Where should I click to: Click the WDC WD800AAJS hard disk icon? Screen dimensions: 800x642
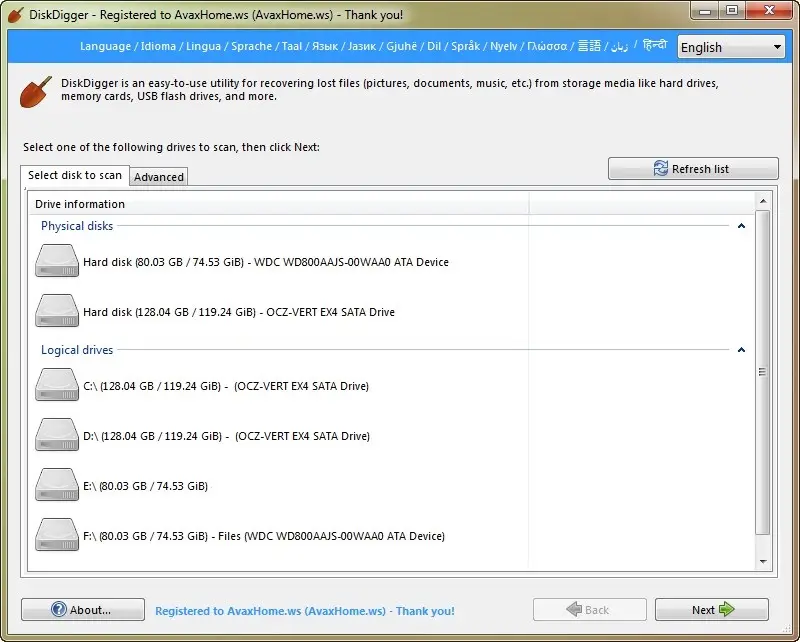click(57, 260)
